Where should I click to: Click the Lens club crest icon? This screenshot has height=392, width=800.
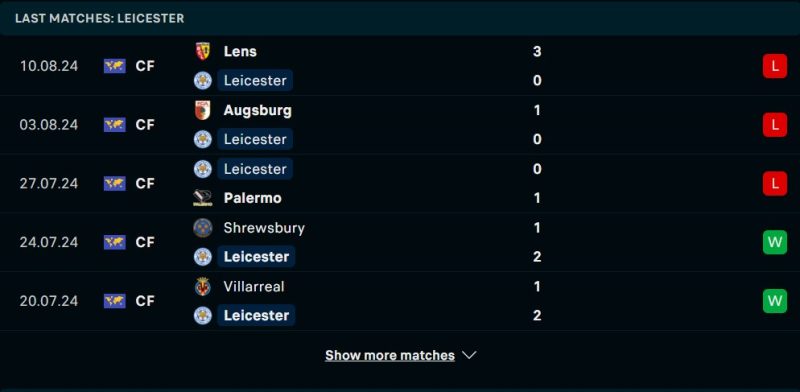click(203, 52)
